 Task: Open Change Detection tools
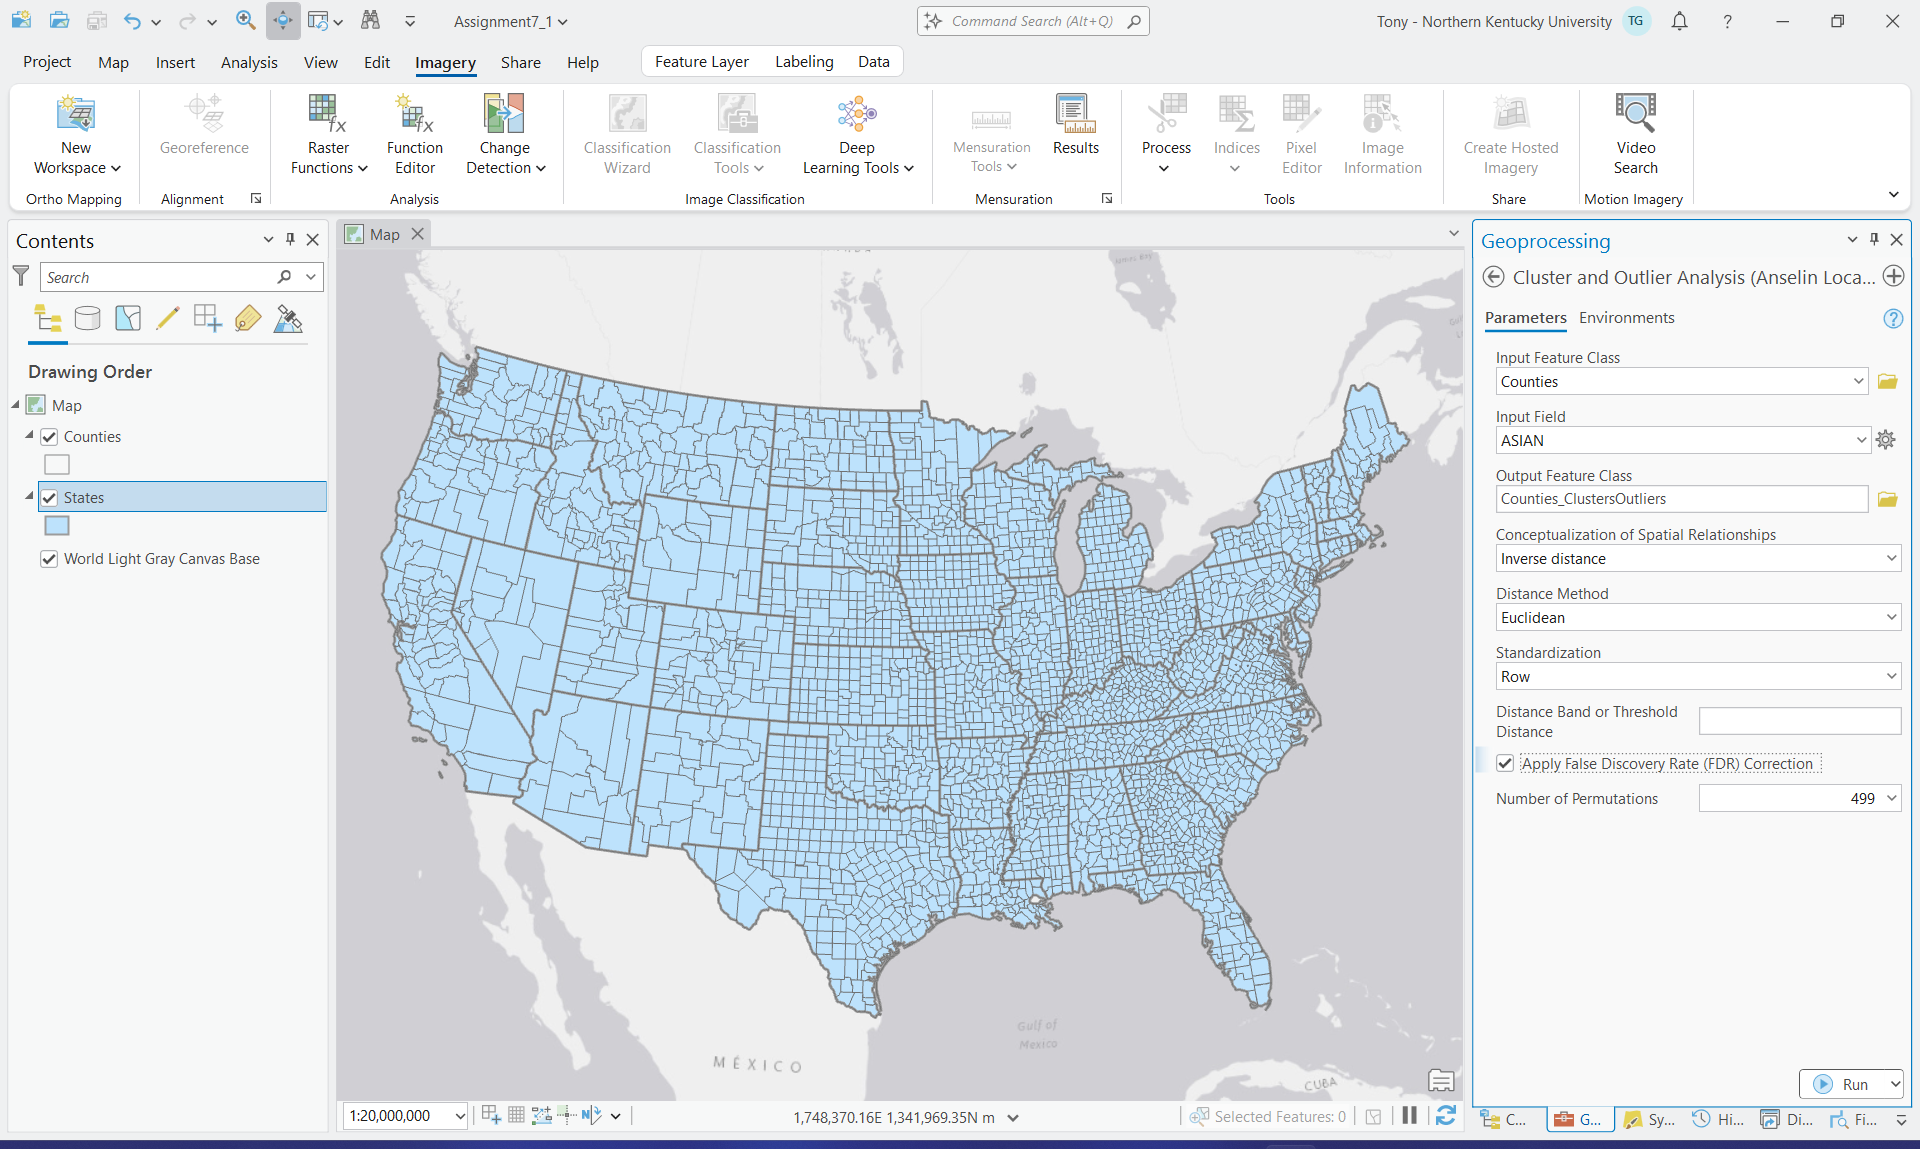coord(505,134)
